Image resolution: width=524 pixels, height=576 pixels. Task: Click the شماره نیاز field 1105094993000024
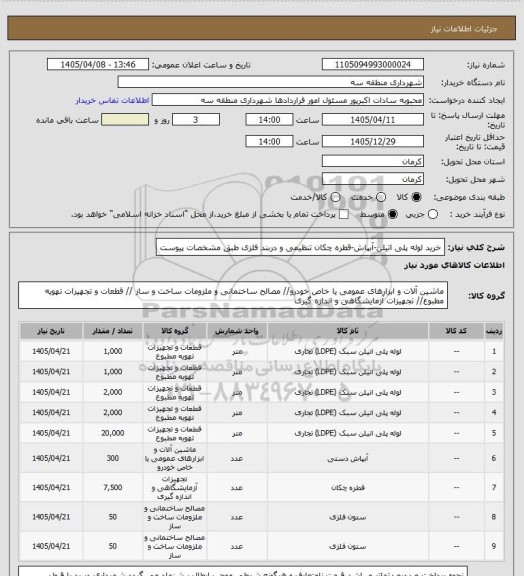point(373,65)
